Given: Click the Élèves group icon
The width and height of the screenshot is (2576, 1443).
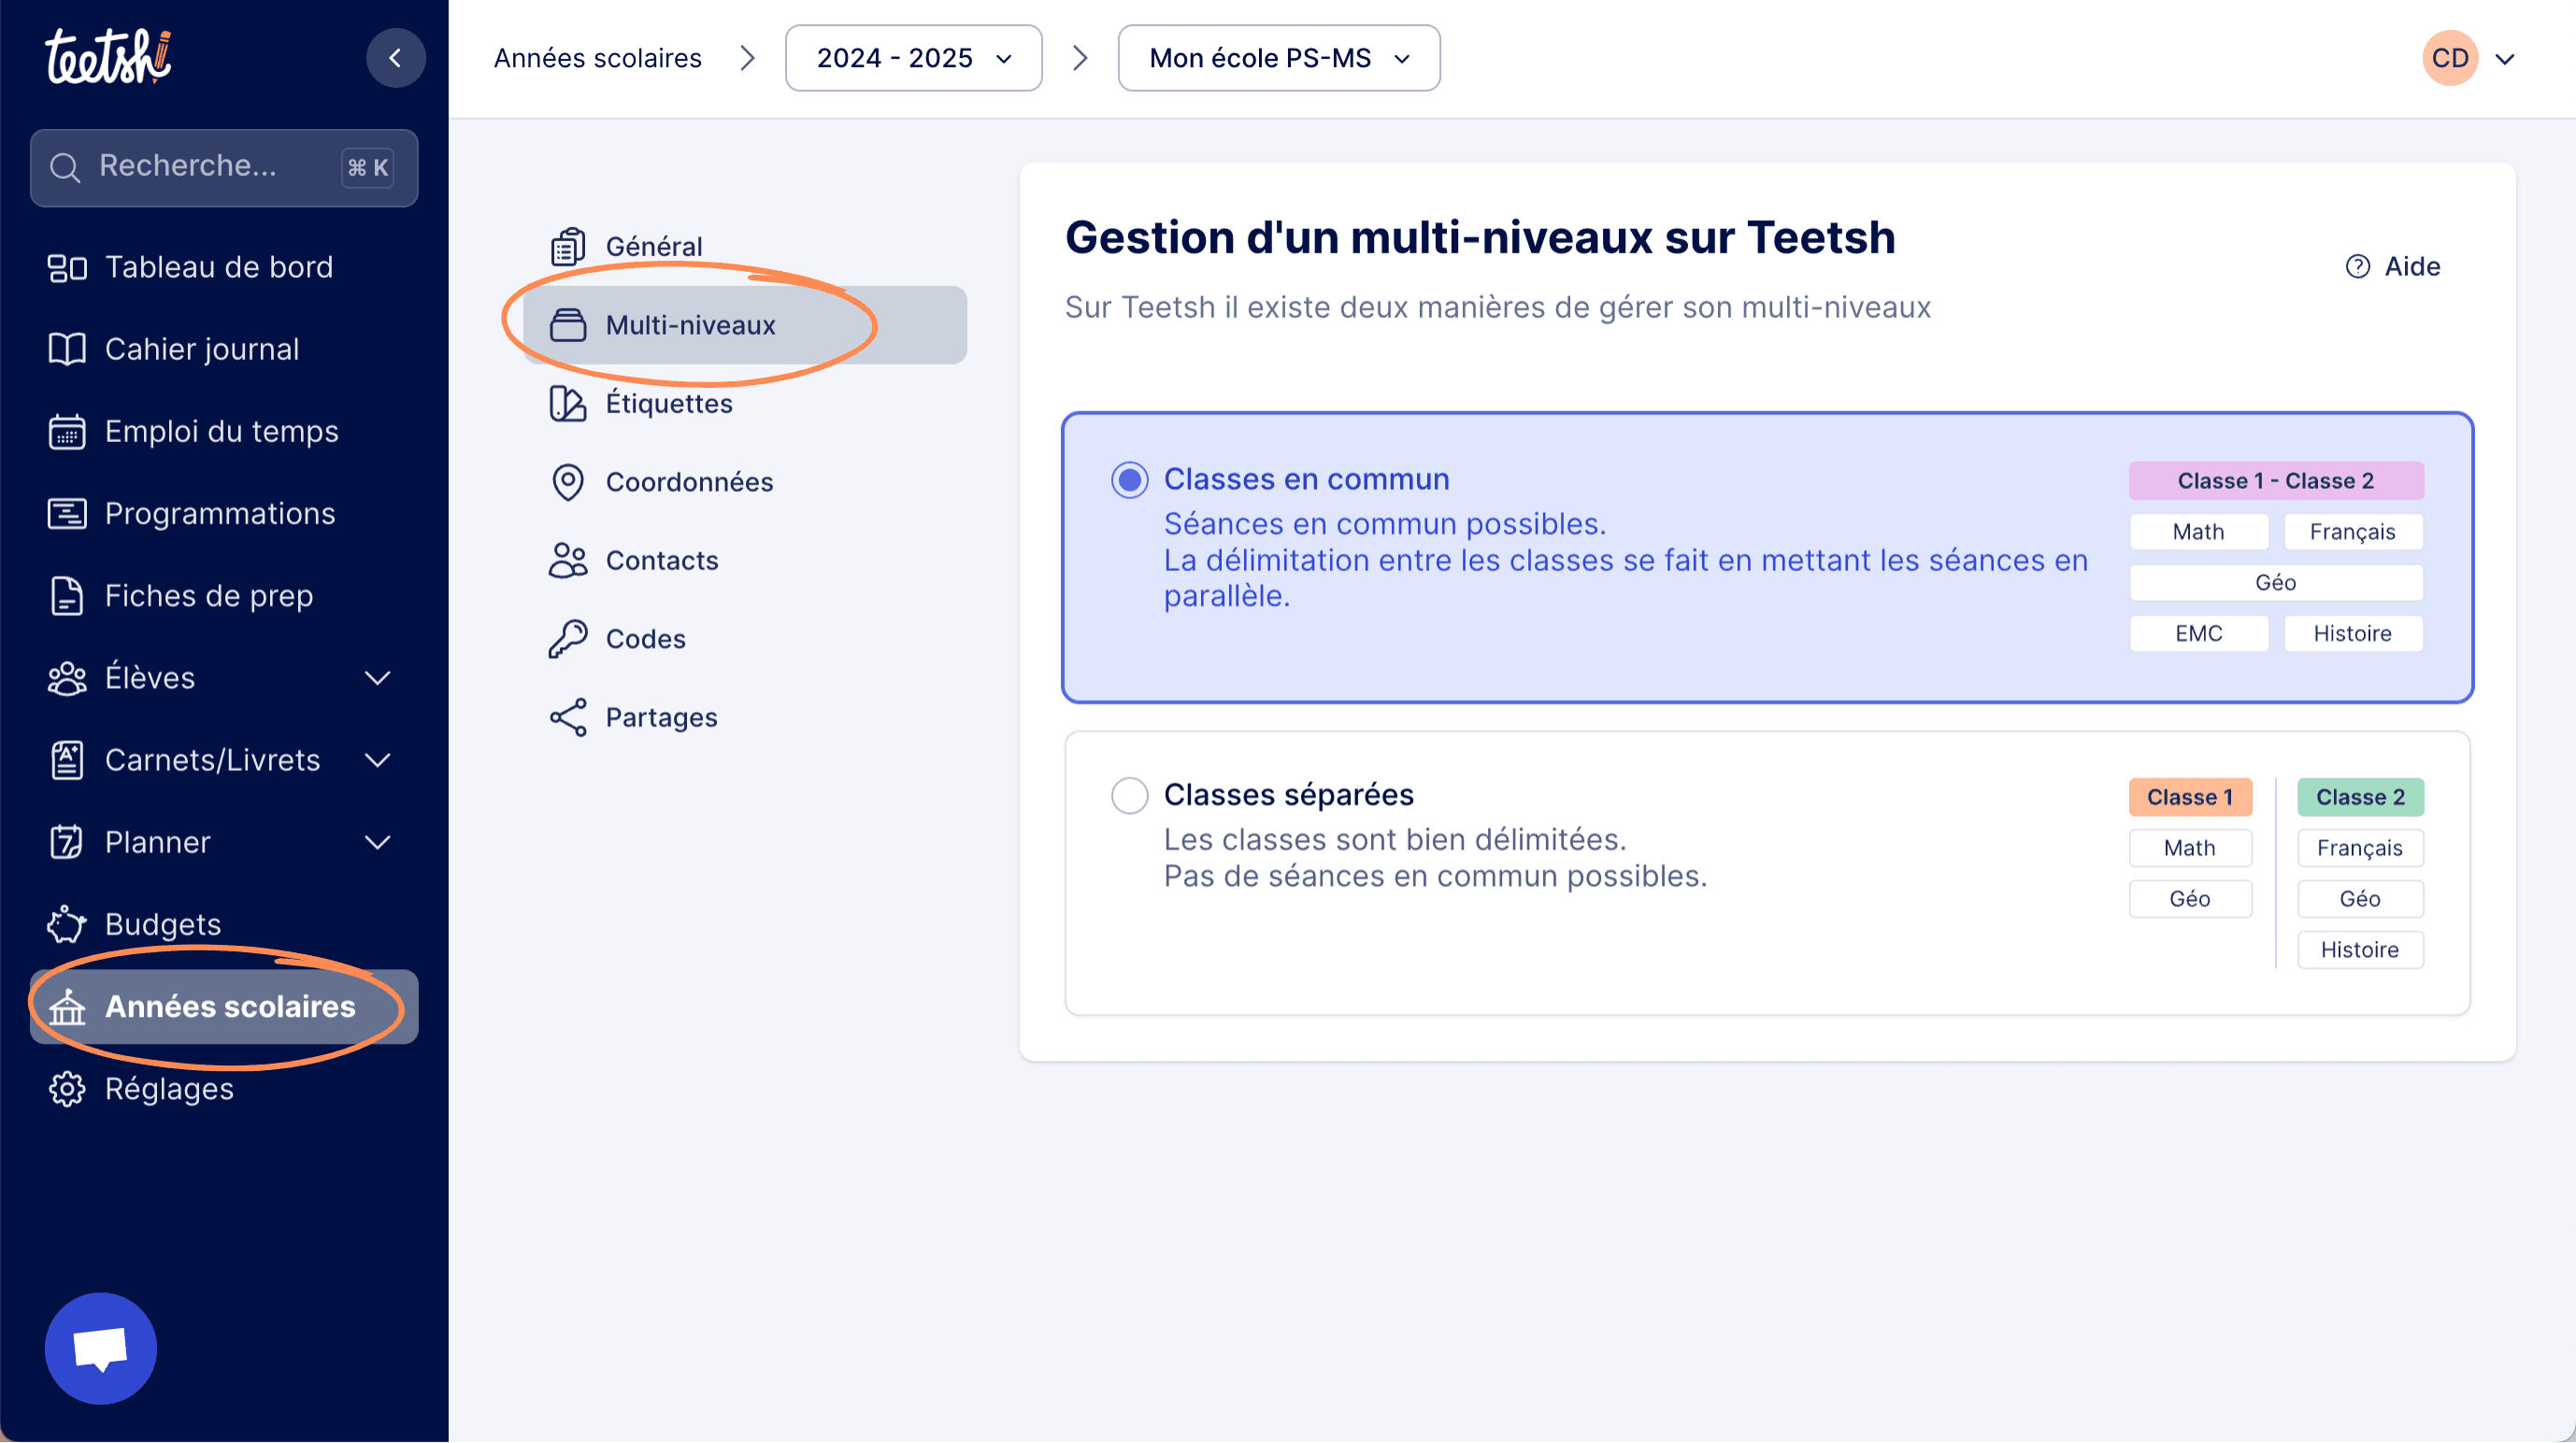Looking at the screenshot, I should 67,678.
